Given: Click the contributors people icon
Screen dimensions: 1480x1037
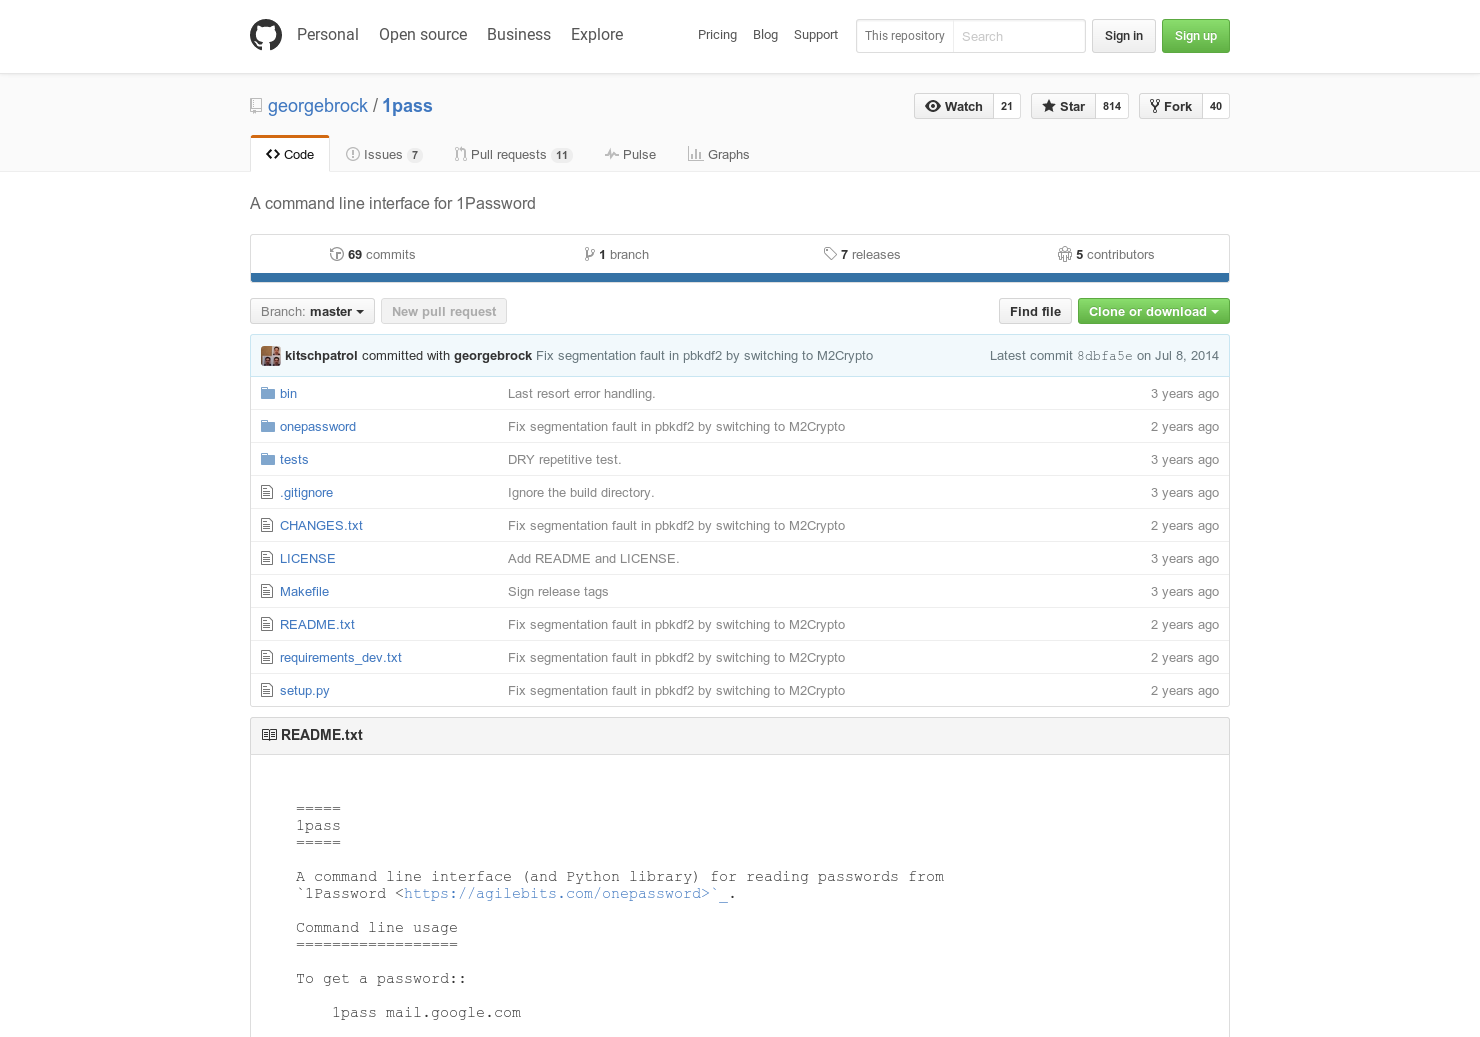Looking at the screenshot, I should coord(1065,254).
